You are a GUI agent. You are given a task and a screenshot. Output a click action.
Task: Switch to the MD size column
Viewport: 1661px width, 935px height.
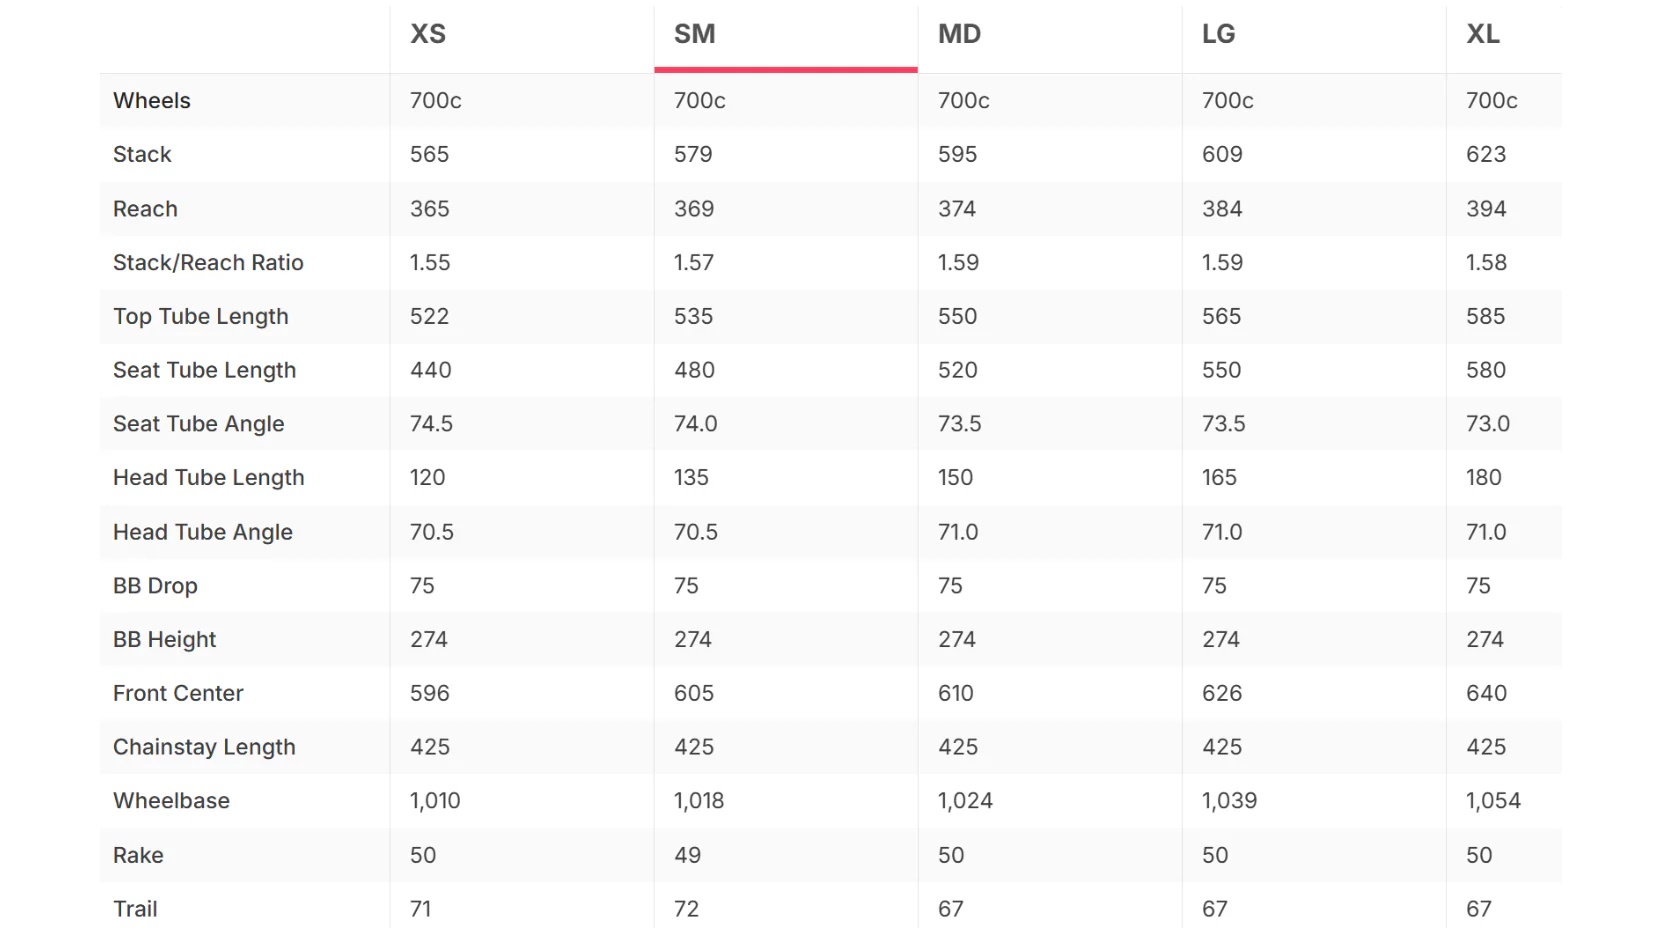tap(959, 34)
